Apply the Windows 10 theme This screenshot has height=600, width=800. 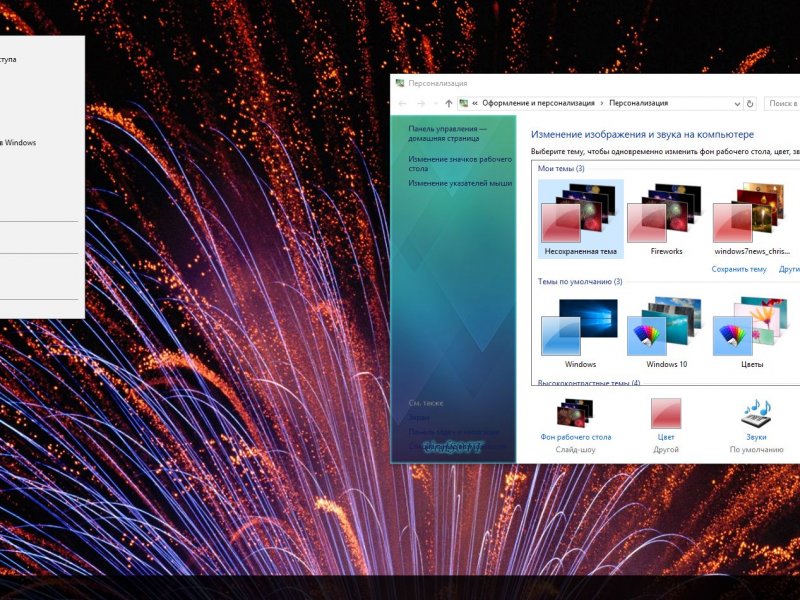pyautogui.click(x=666, y=332)
